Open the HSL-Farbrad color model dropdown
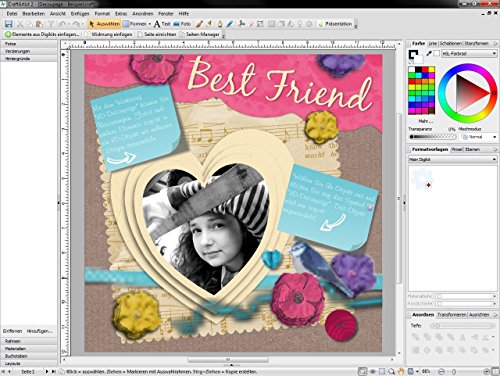Image resolution: width=500 pixels, height=376 pixels. 469,53
